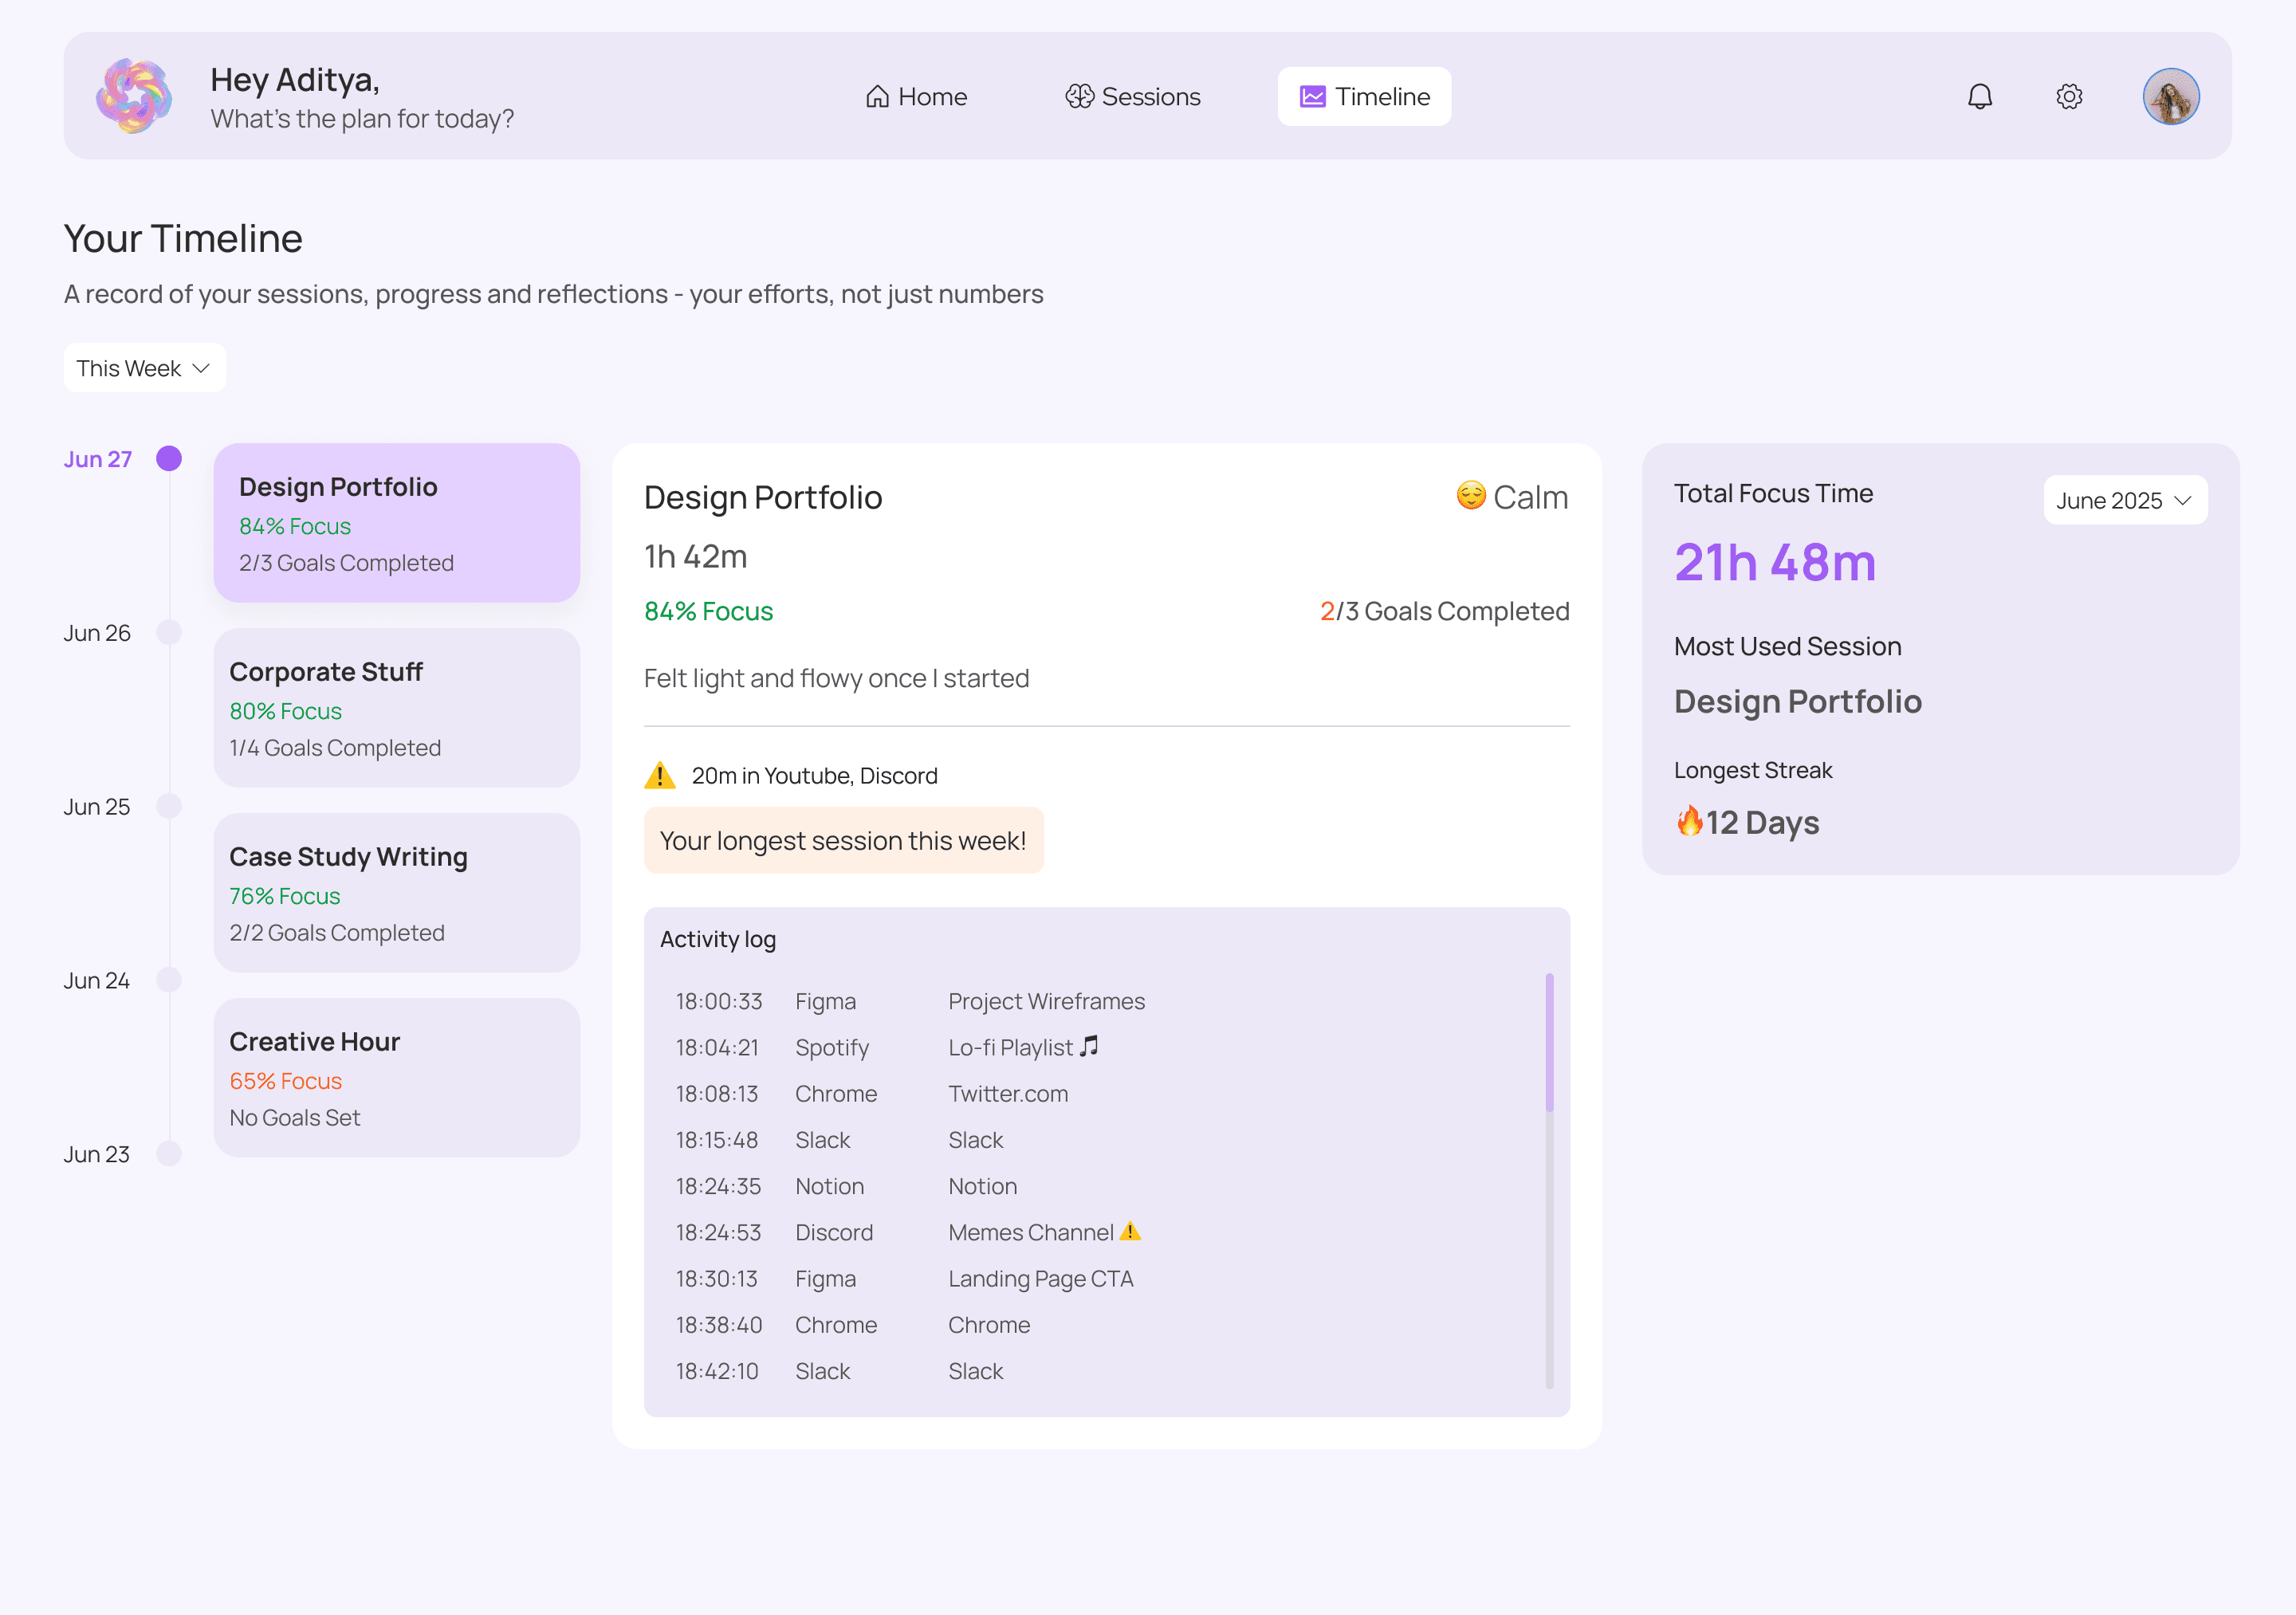Click the music note next to Lo-fi Playlist
Screen dimensions: 2296x1615
(x=1089, y=1046)
